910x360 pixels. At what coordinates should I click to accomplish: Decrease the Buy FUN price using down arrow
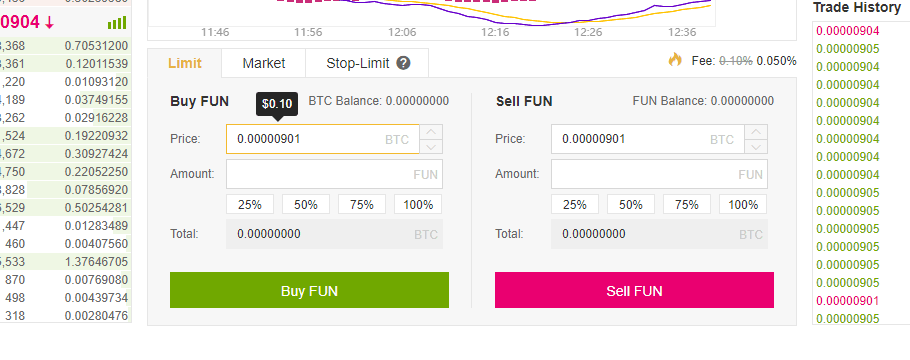431,147
